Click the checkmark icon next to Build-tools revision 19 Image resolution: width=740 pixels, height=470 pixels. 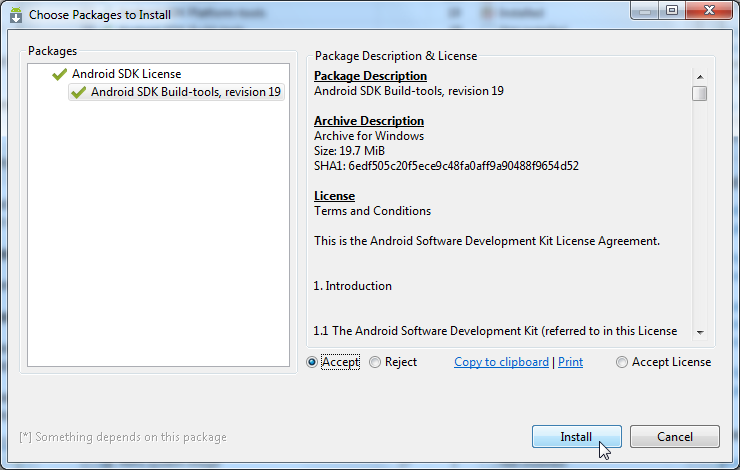(x=78, y=92)
